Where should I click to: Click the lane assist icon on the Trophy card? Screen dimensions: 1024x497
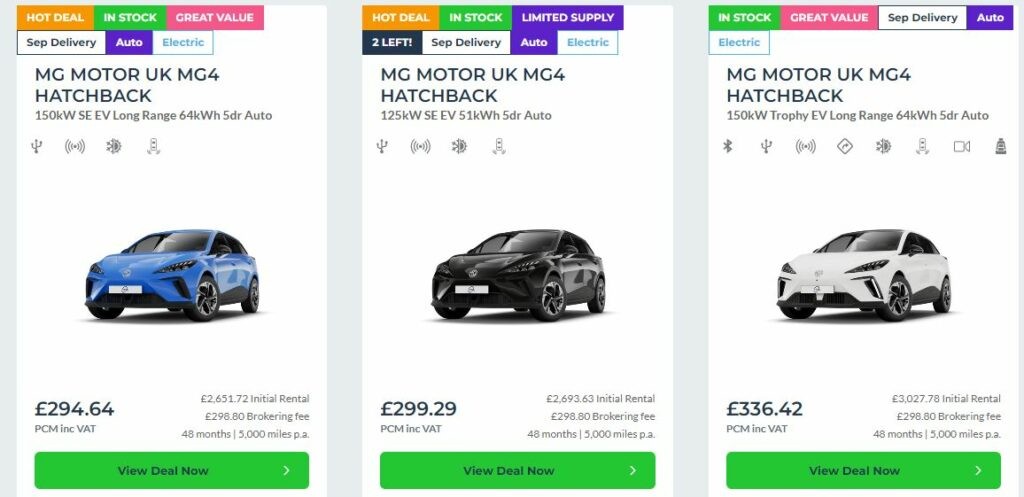[x=922, y=147]
